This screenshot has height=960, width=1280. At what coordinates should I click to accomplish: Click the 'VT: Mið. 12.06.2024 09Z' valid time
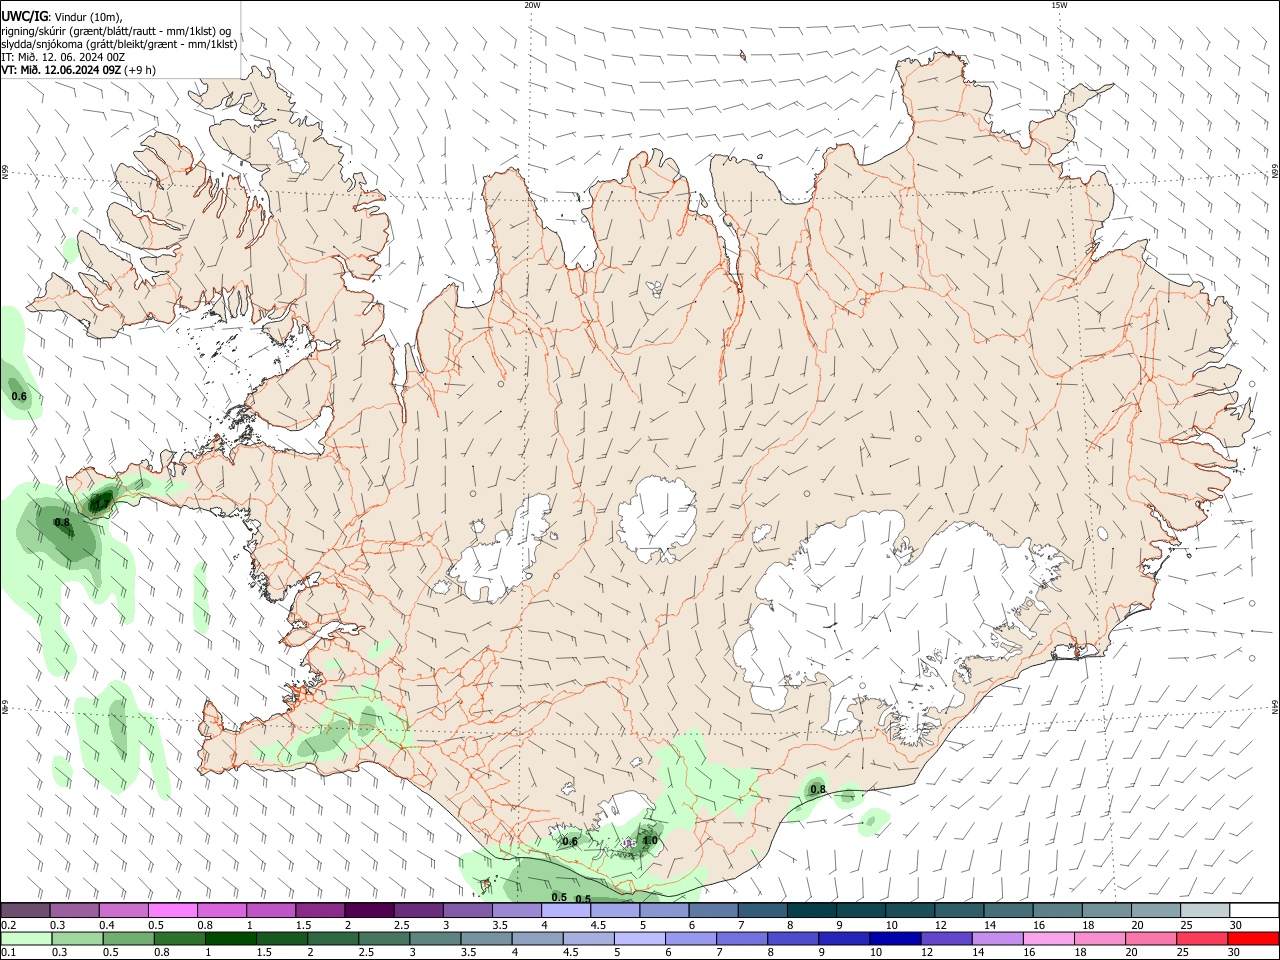(x=61, y=70)
